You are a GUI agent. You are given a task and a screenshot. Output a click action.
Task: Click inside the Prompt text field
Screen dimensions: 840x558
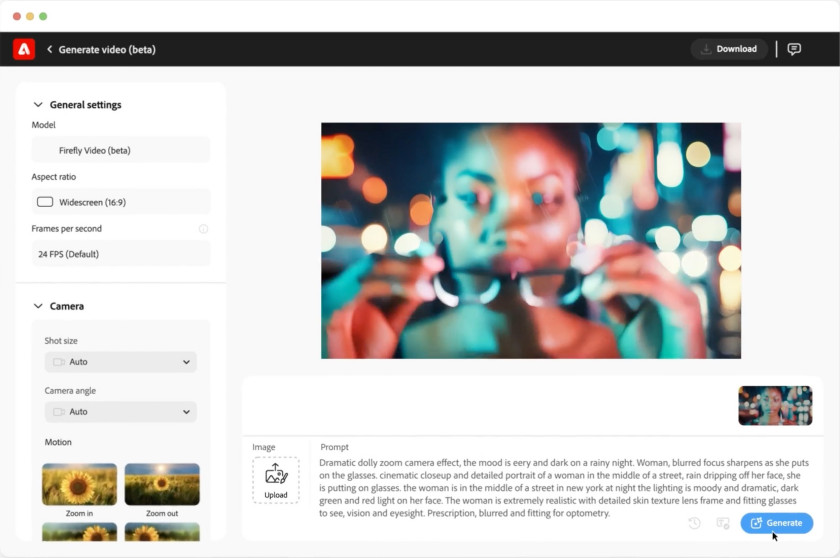click(x=564, y=488)
